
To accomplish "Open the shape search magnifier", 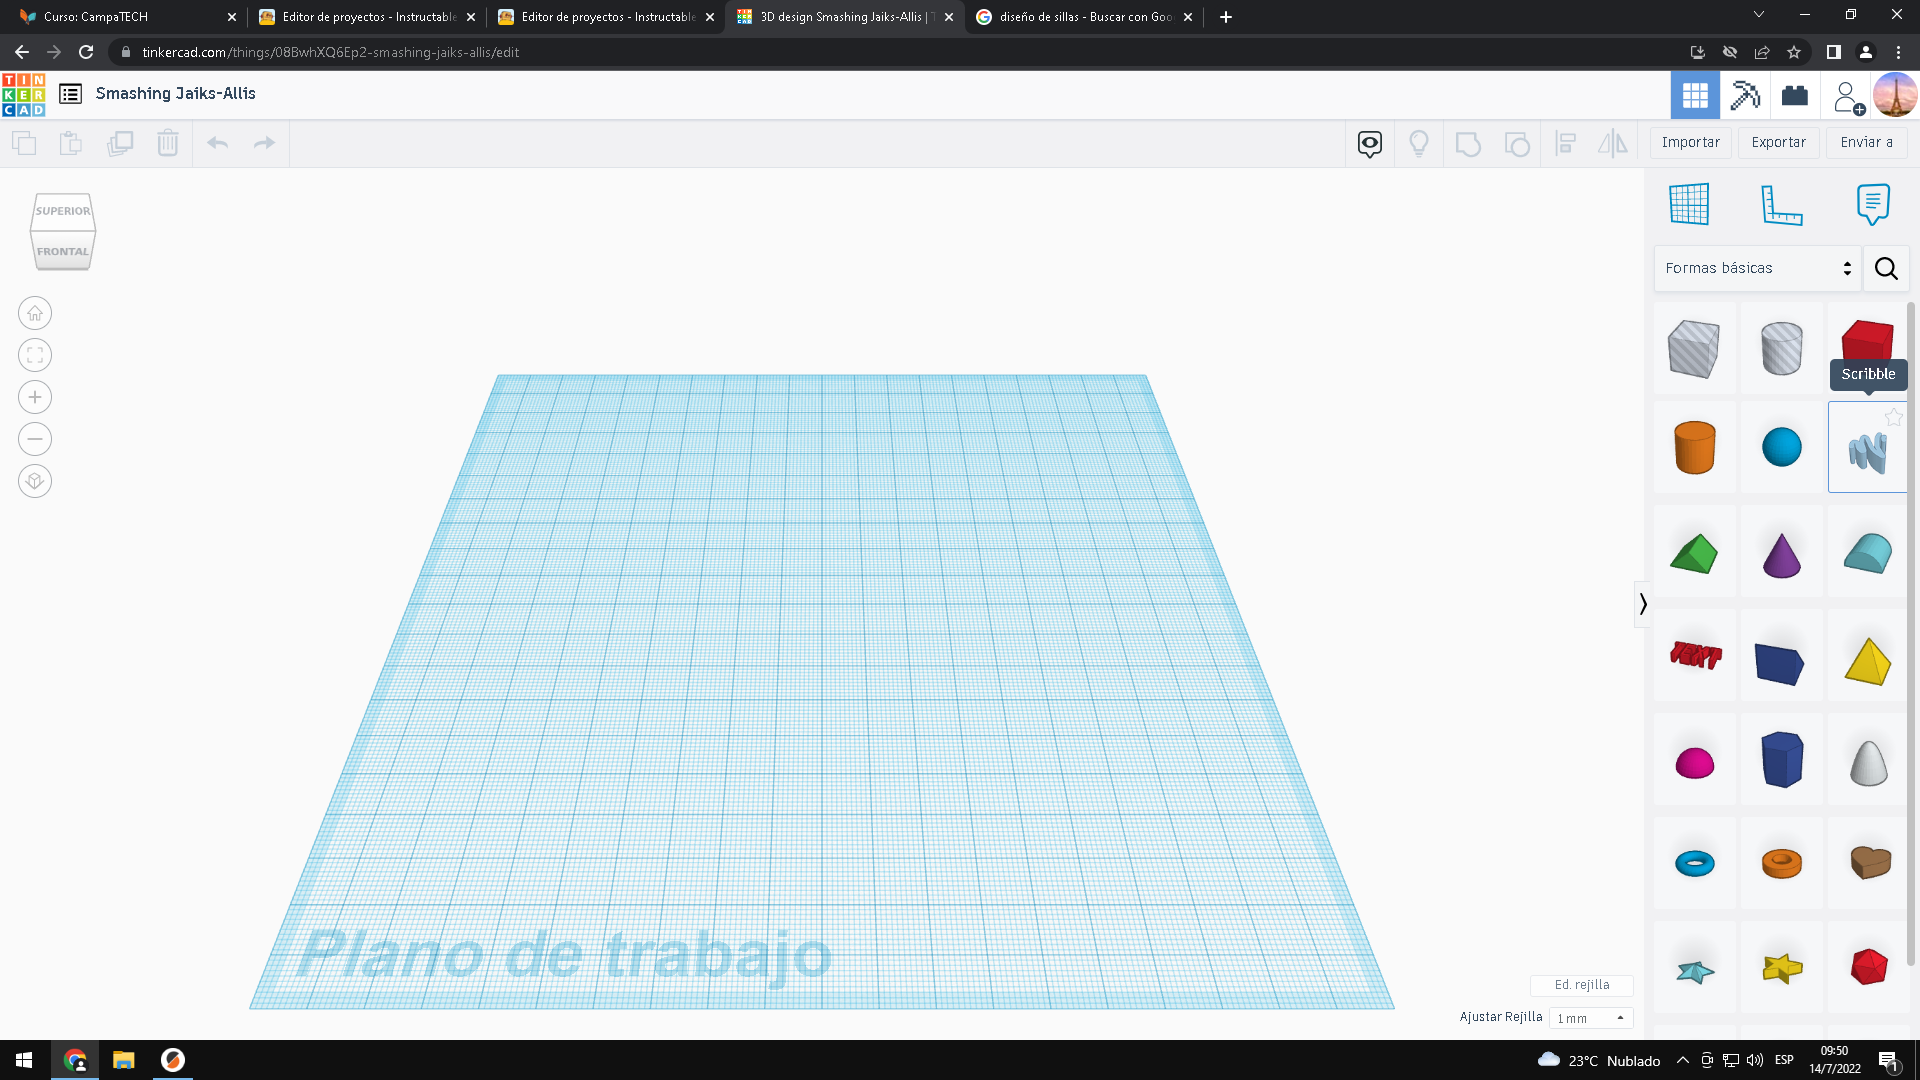I will (1886, 268).
